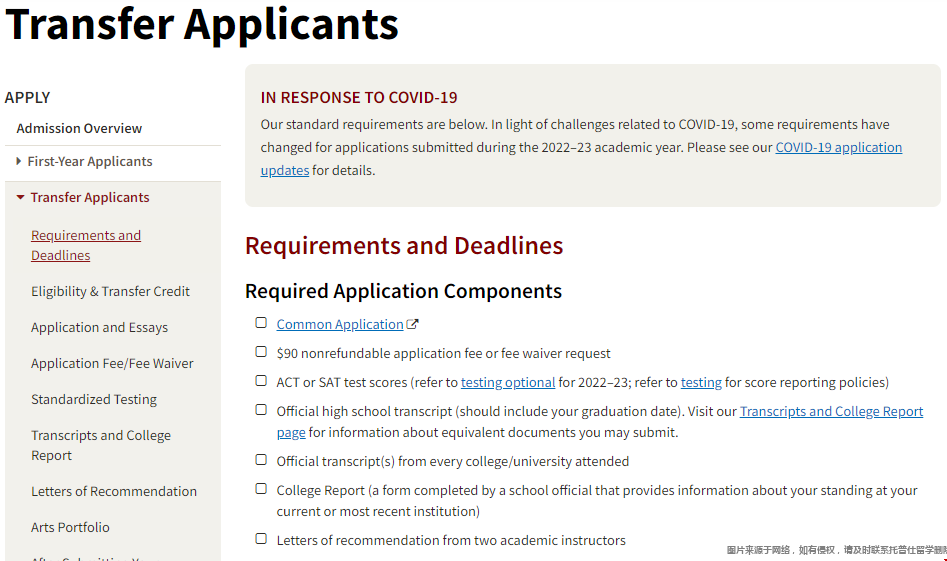Check the ACT or SAT test scores box
Image resolution: width=947 pixels, height=561 pixels.
261,381
